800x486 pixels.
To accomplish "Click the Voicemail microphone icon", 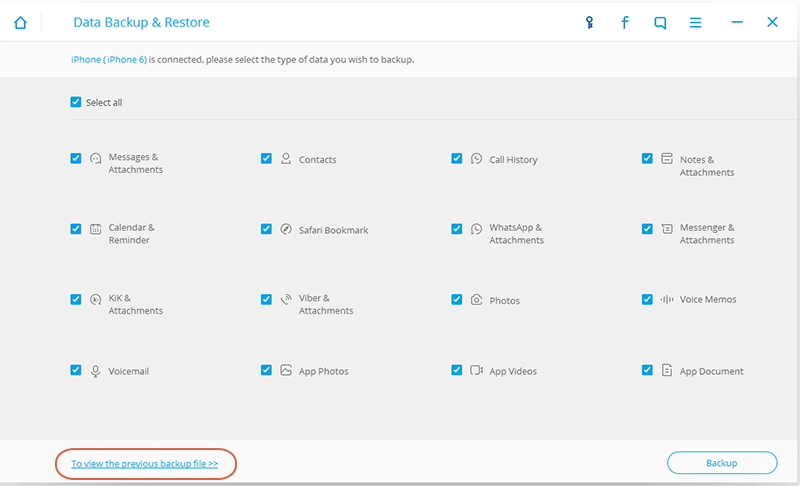I will coord(95,371).
